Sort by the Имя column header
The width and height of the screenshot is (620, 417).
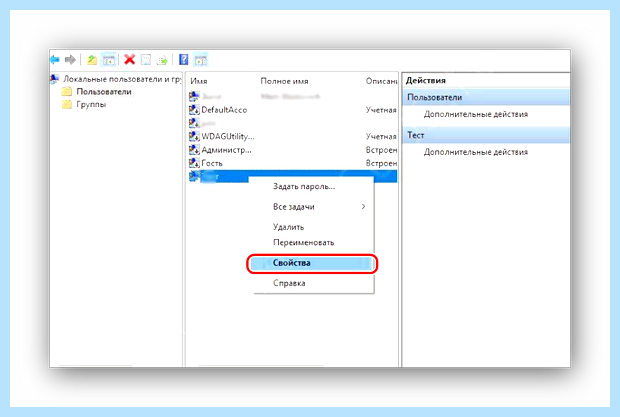coord(199,81)
